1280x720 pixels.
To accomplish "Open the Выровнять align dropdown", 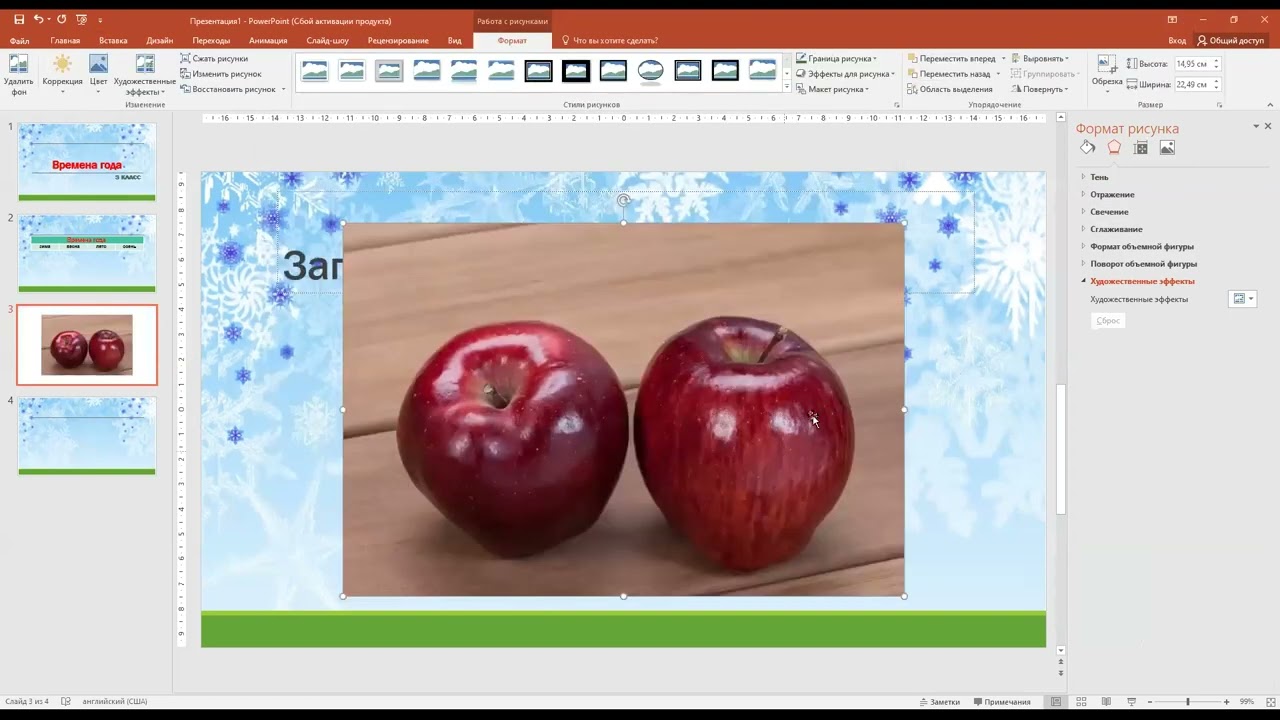I will pyautogui.click(x=1040, y=59).
